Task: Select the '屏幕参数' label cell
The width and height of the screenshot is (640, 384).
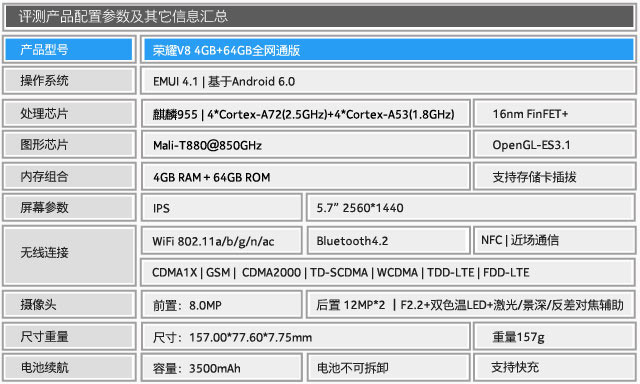Action: [x=69, y=207]
